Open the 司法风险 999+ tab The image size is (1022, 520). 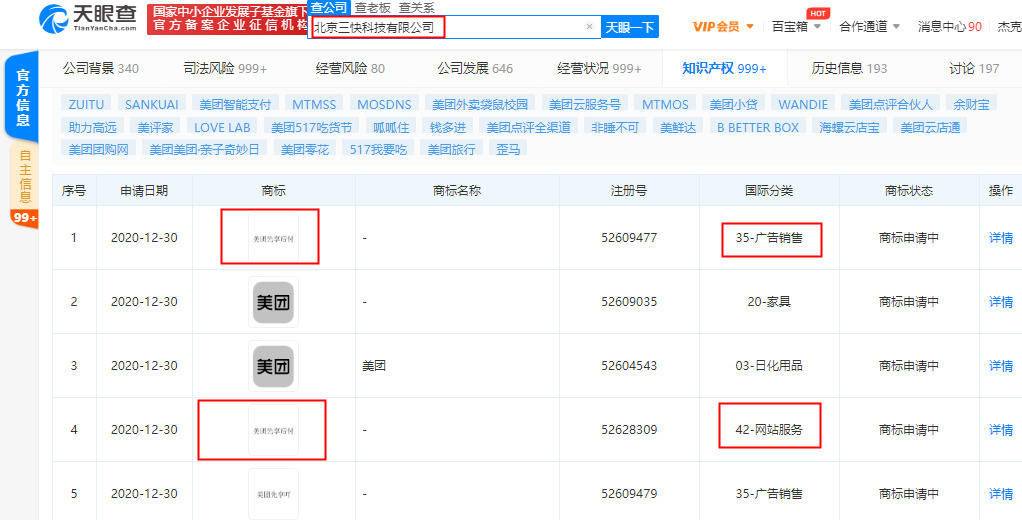(x=225, y=68)
